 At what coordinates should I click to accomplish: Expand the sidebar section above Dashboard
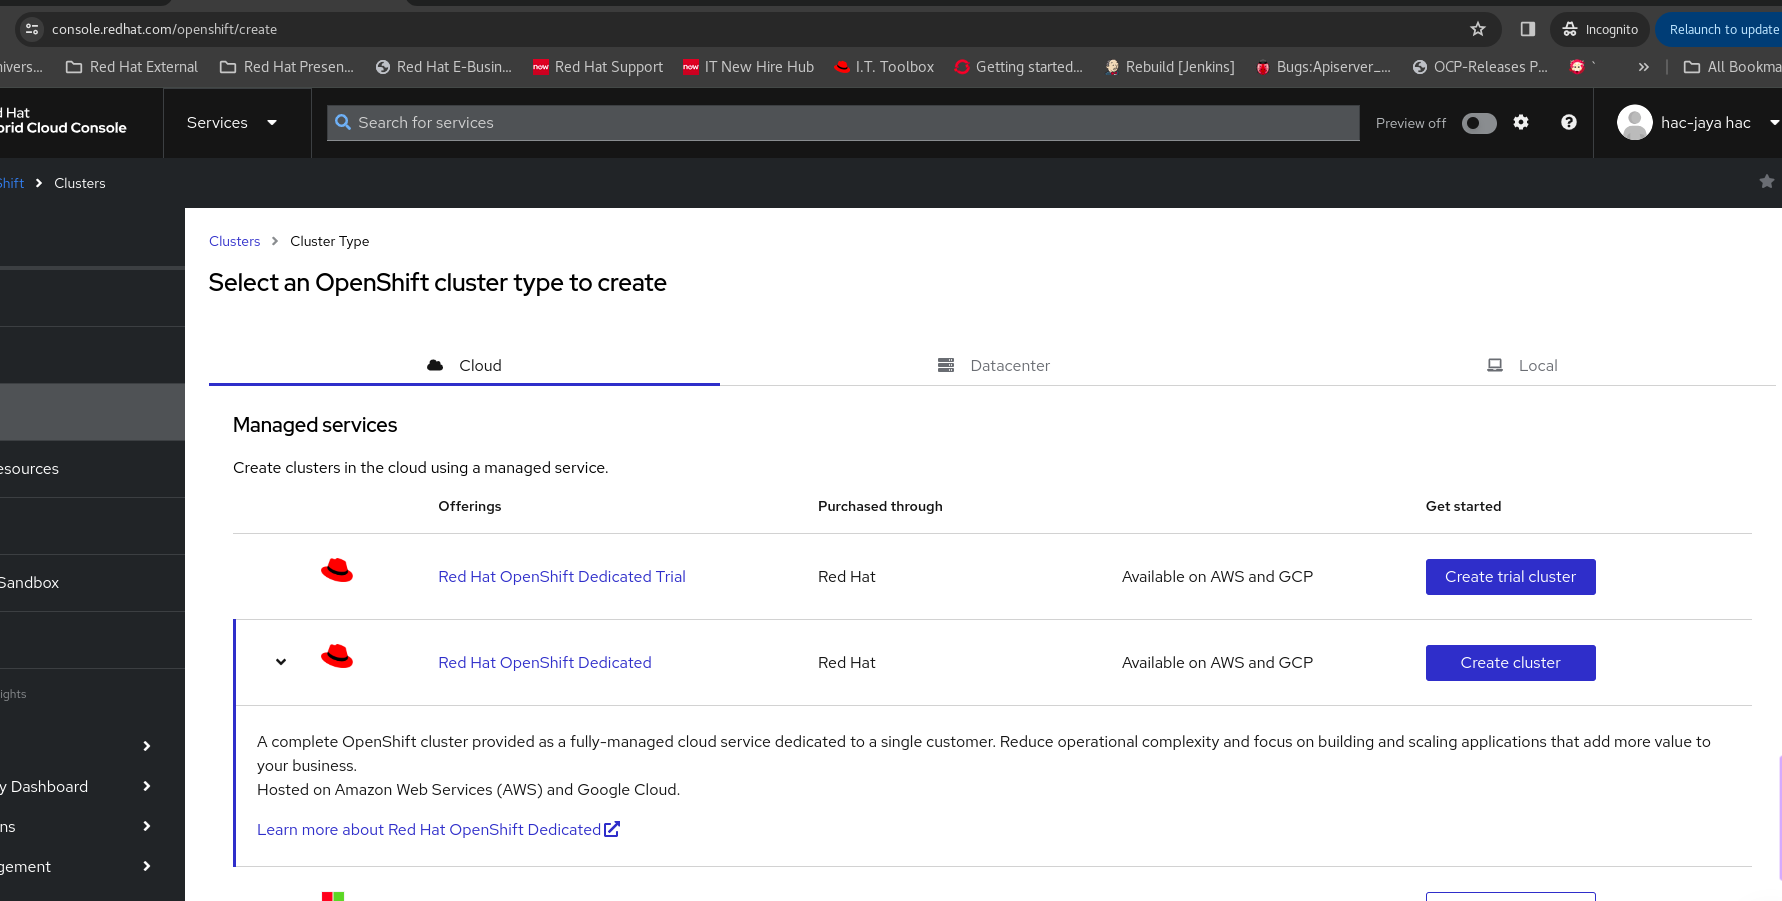[x=92, y=747]
